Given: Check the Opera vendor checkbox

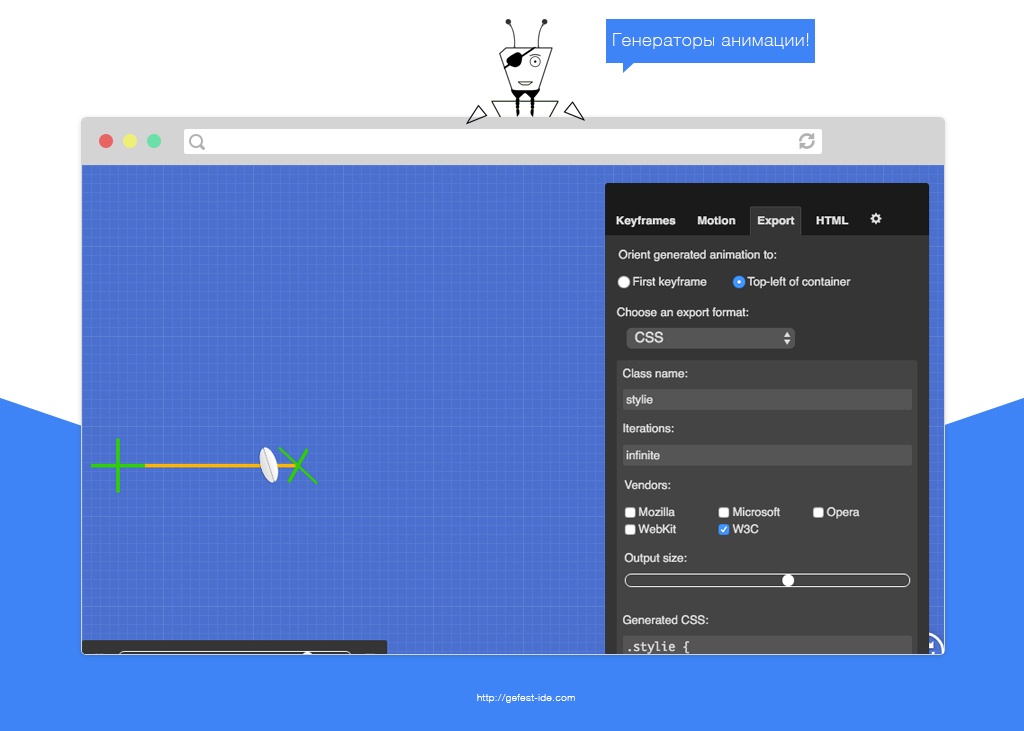Looking at the screenshot, I should (x=817, y=511).
